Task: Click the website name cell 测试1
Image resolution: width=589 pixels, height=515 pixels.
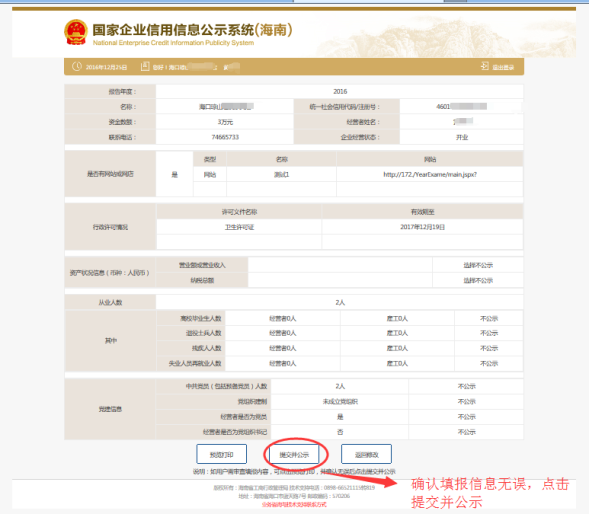Action: (281, 174)
